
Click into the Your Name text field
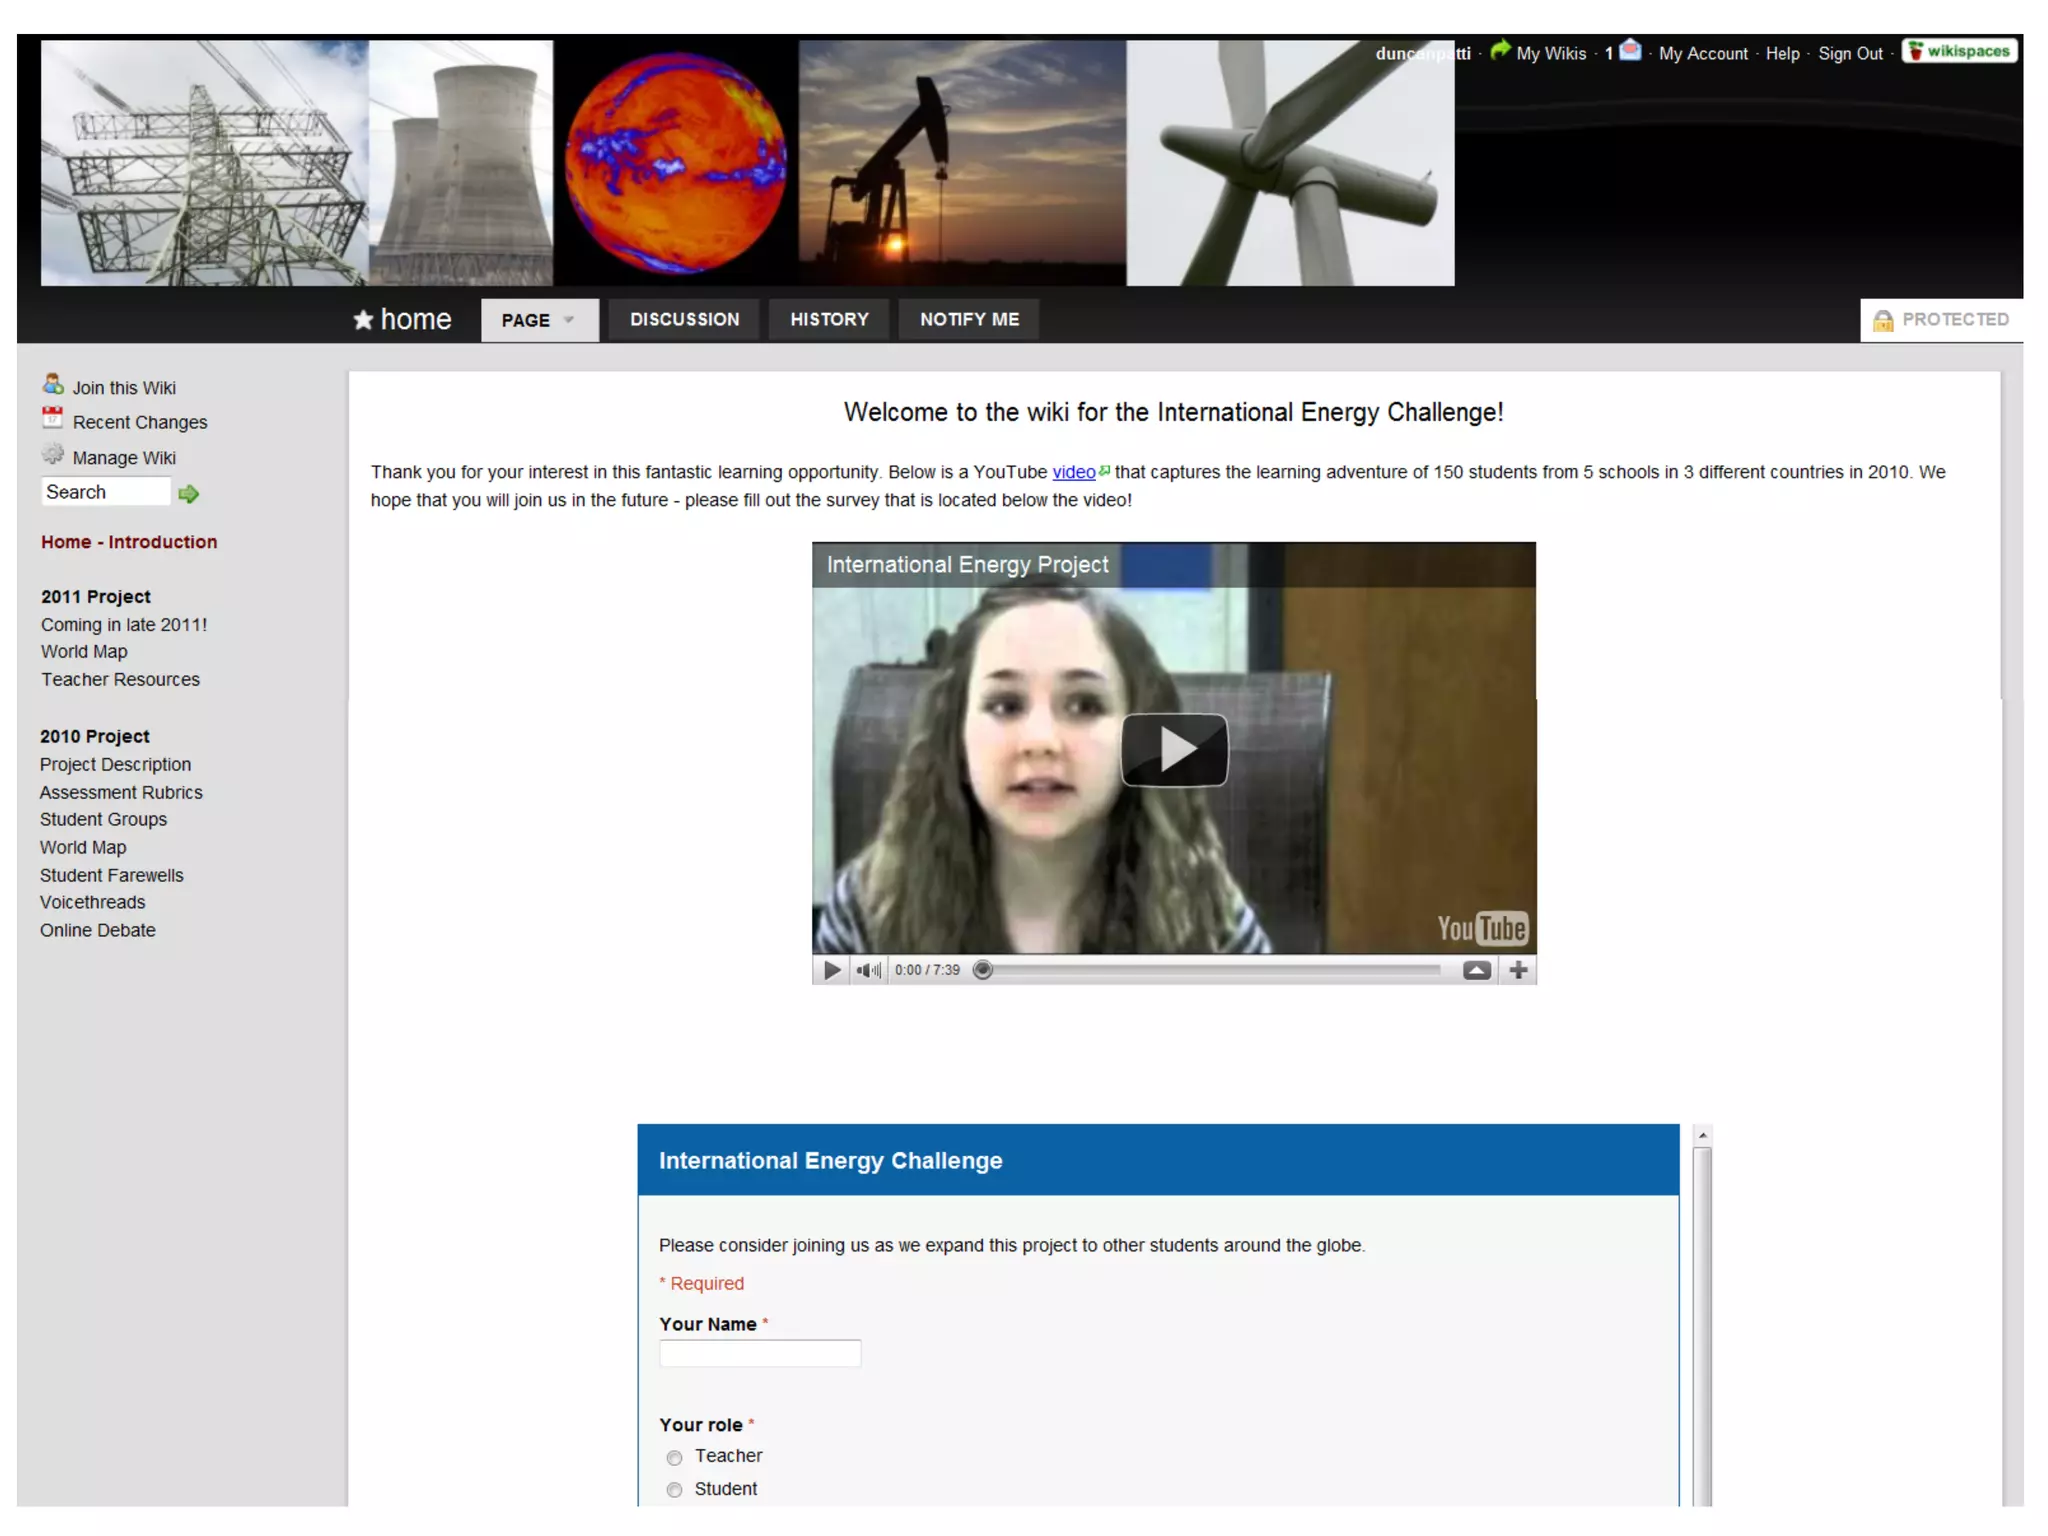coord(760,1354)
